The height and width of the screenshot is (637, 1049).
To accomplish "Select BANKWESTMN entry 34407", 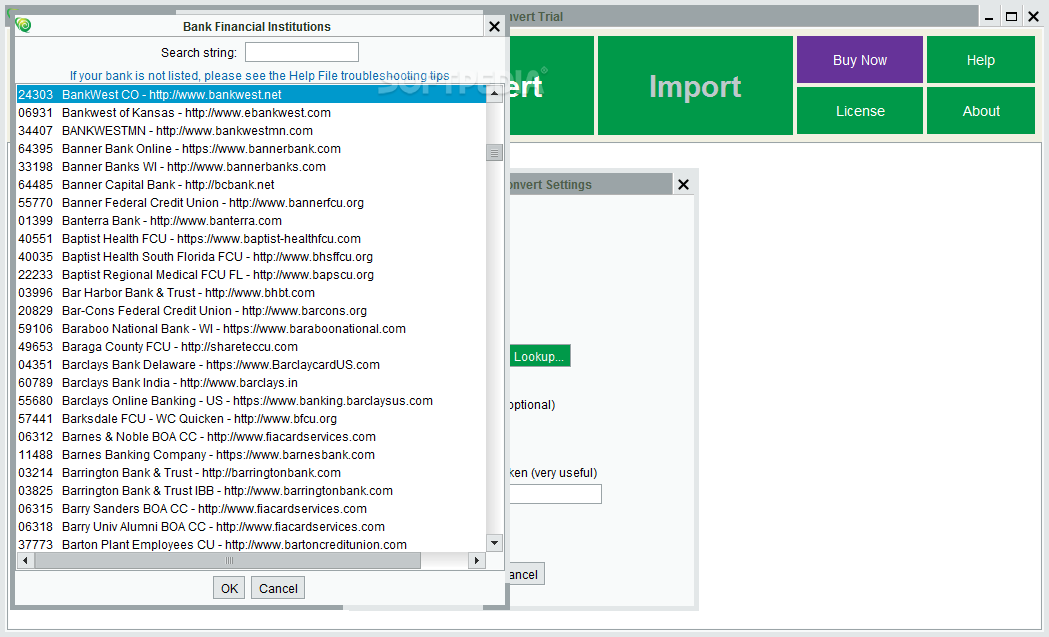I will click(x=252, y=130).
